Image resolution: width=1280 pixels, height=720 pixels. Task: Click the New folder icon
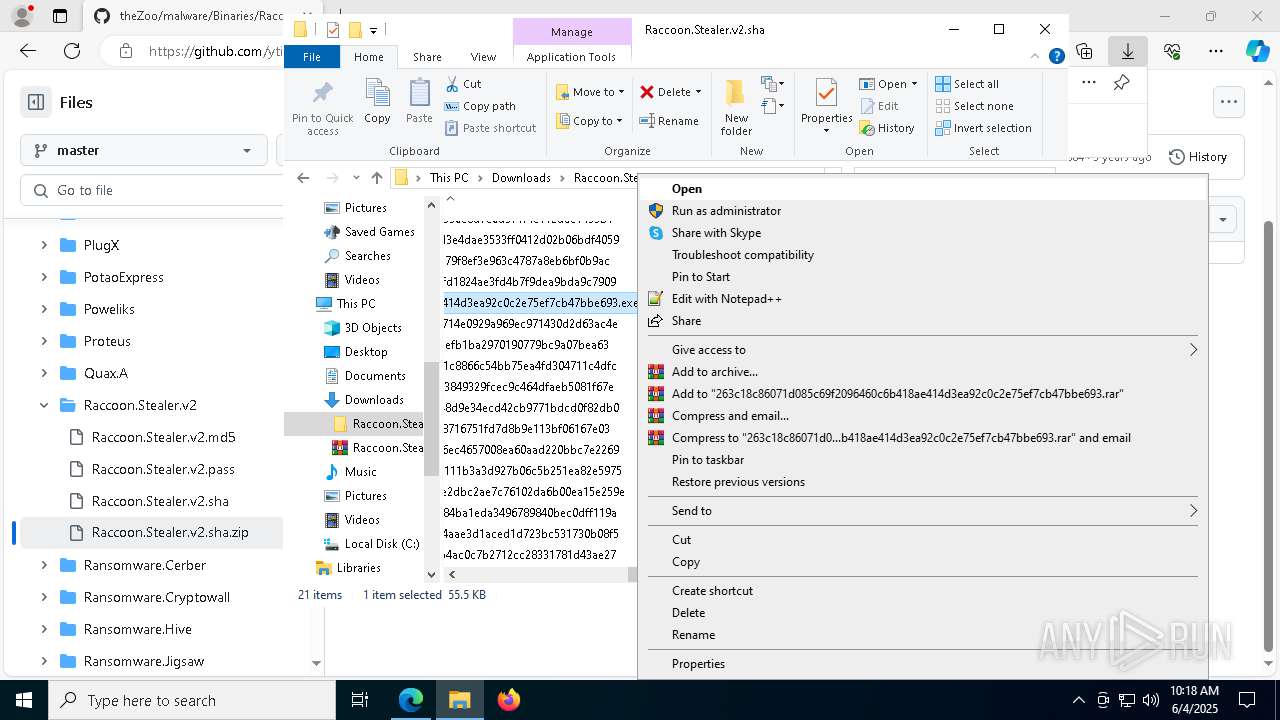click(736, 93)
